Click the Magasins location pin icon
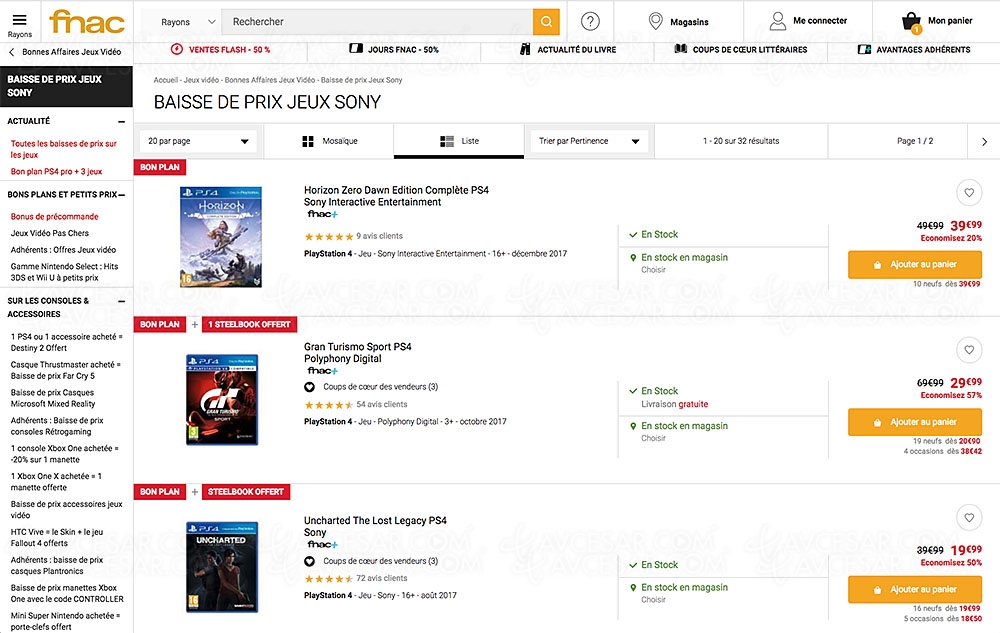1000x633 pixels. (x=655, y=21)
